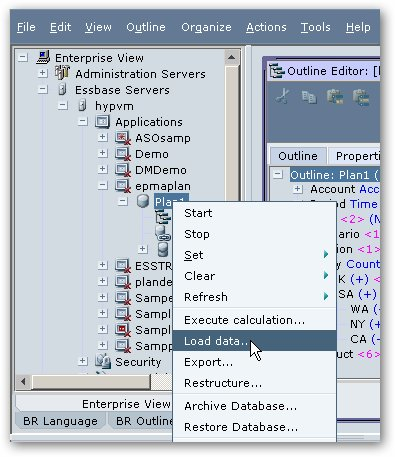395x457 pixels.
Task: Switch to the BR Language tab
Action: (x=60, y=421)
